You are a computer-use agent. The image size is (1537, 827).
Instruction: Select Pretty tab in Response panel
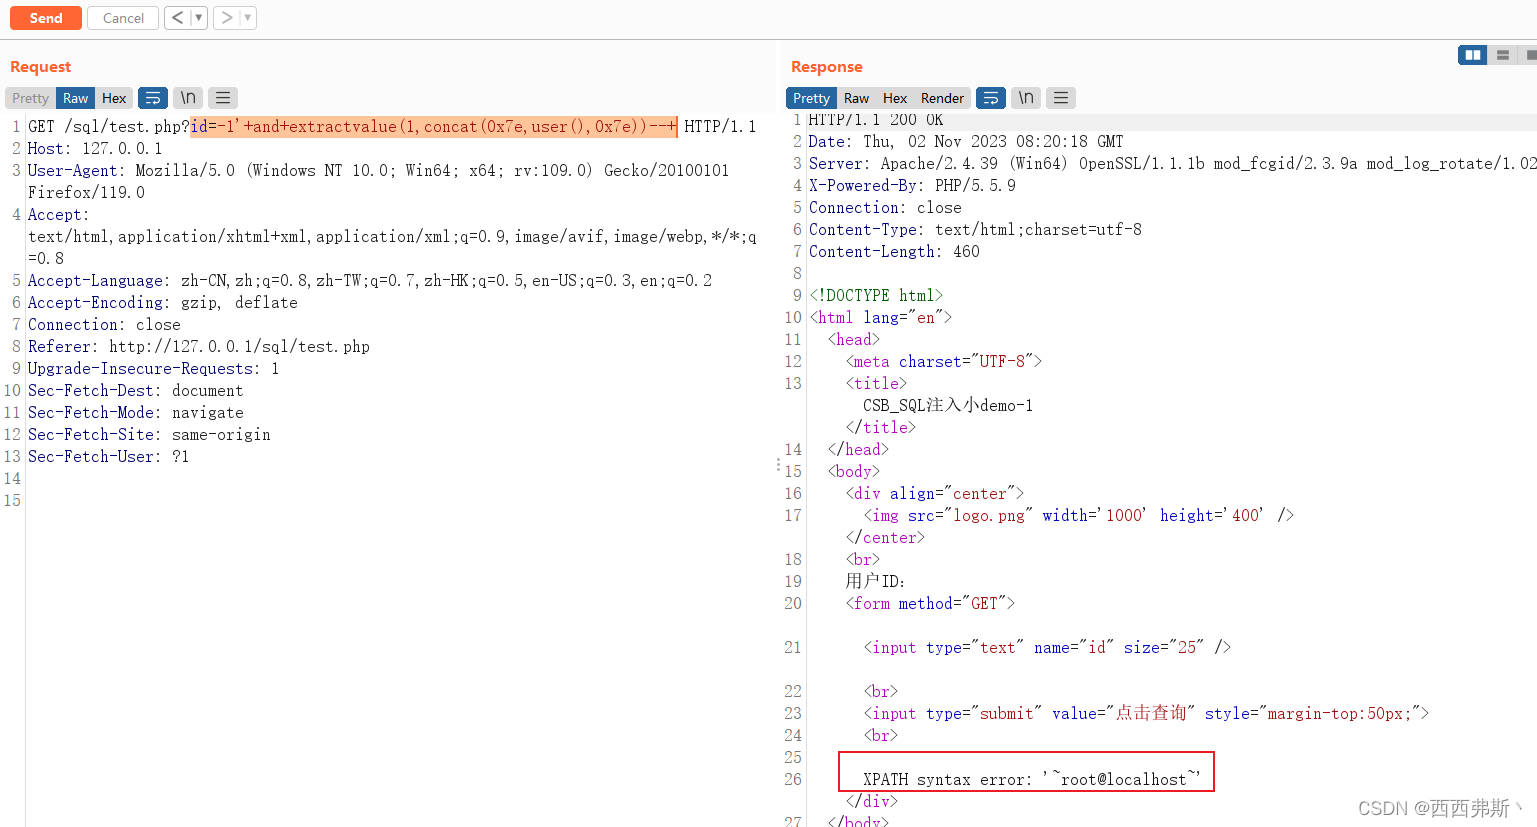point(811,98)
